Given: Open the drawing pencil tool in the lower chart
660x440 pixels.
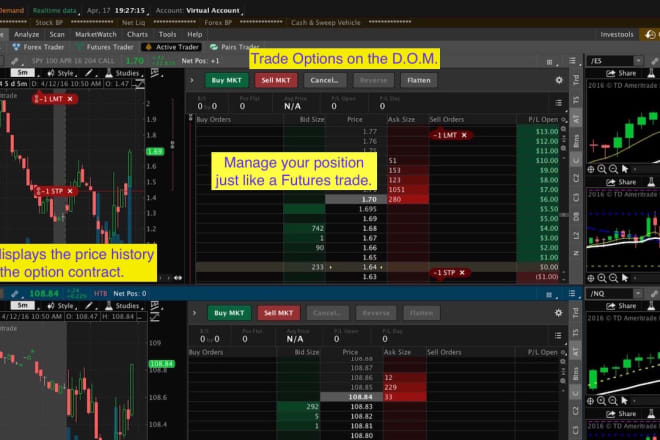Looking at the screenshot, I should point(89,306).
